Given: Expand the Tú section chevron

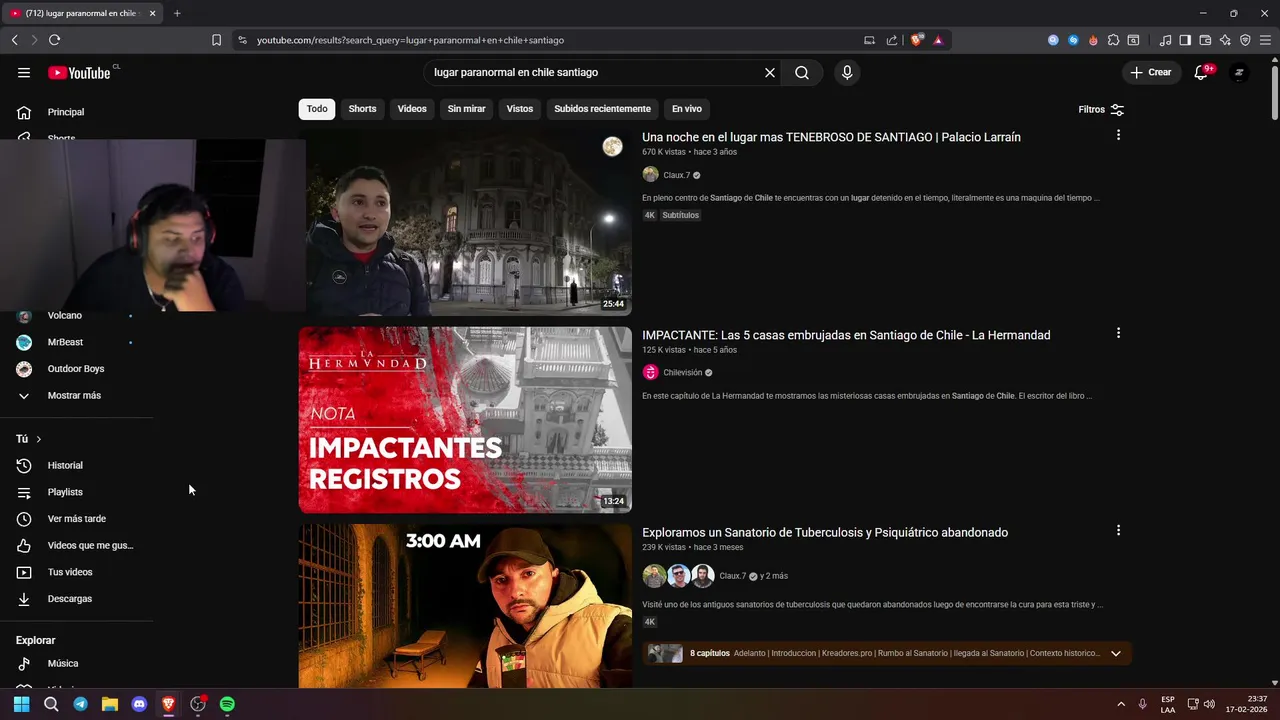Looking at the screenshot, I should coord(39,439).
